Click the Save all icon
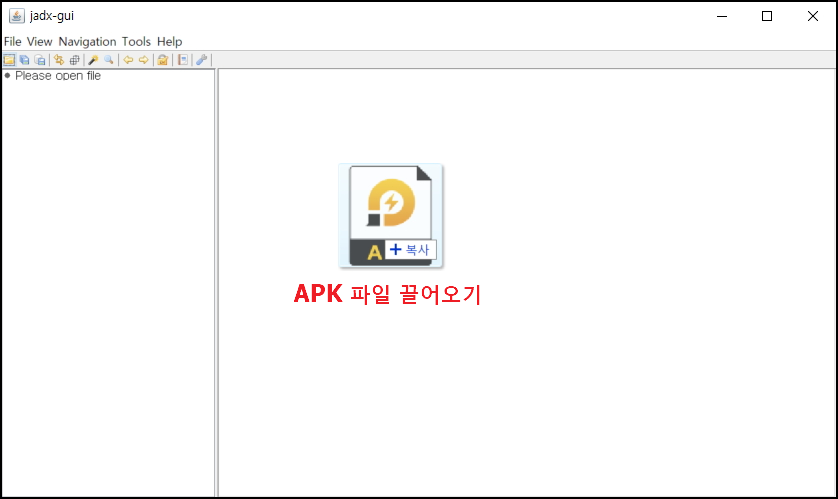The width and height of the screenshot is (838, 499). point(25,60)
